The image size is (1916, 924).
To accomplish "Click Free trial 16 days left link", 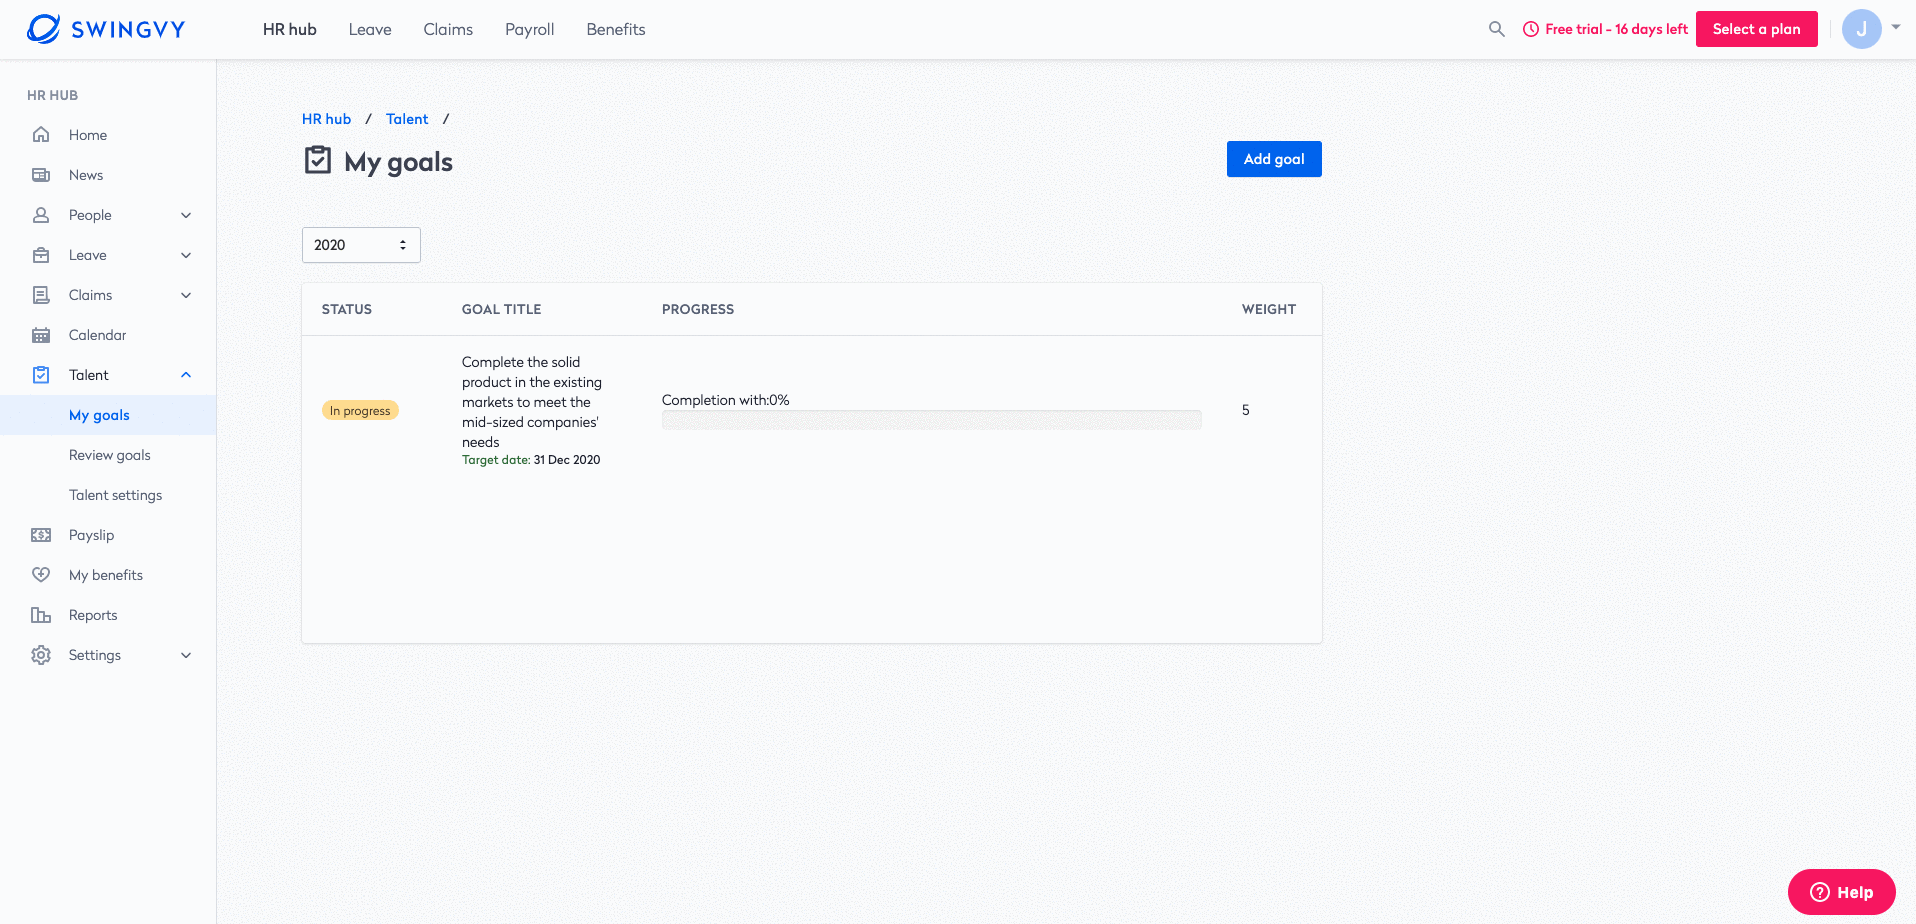I will click(1616, 29).
